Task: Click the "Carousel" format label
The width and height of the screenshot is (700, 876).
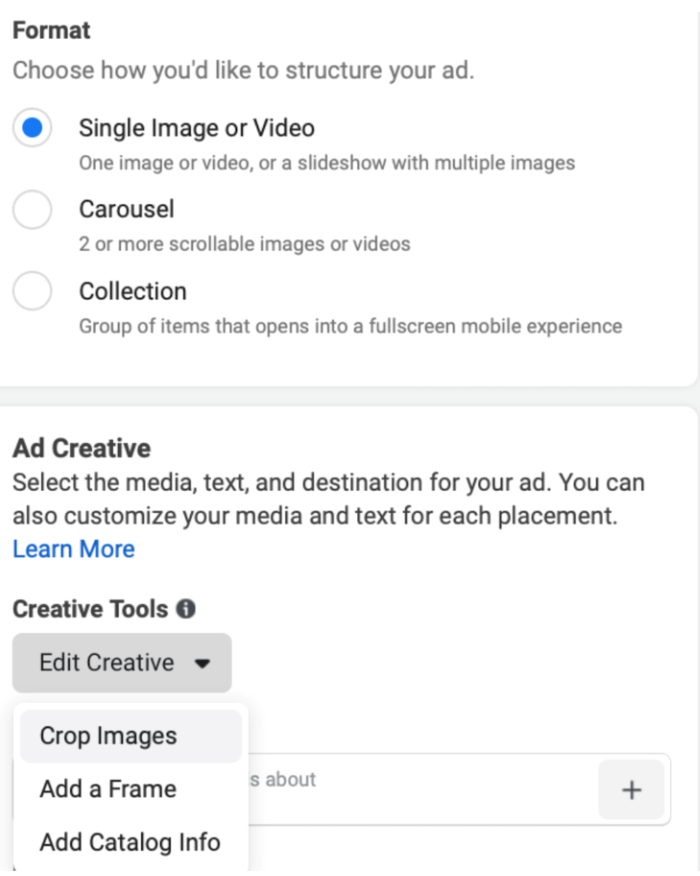Action: 127,209
